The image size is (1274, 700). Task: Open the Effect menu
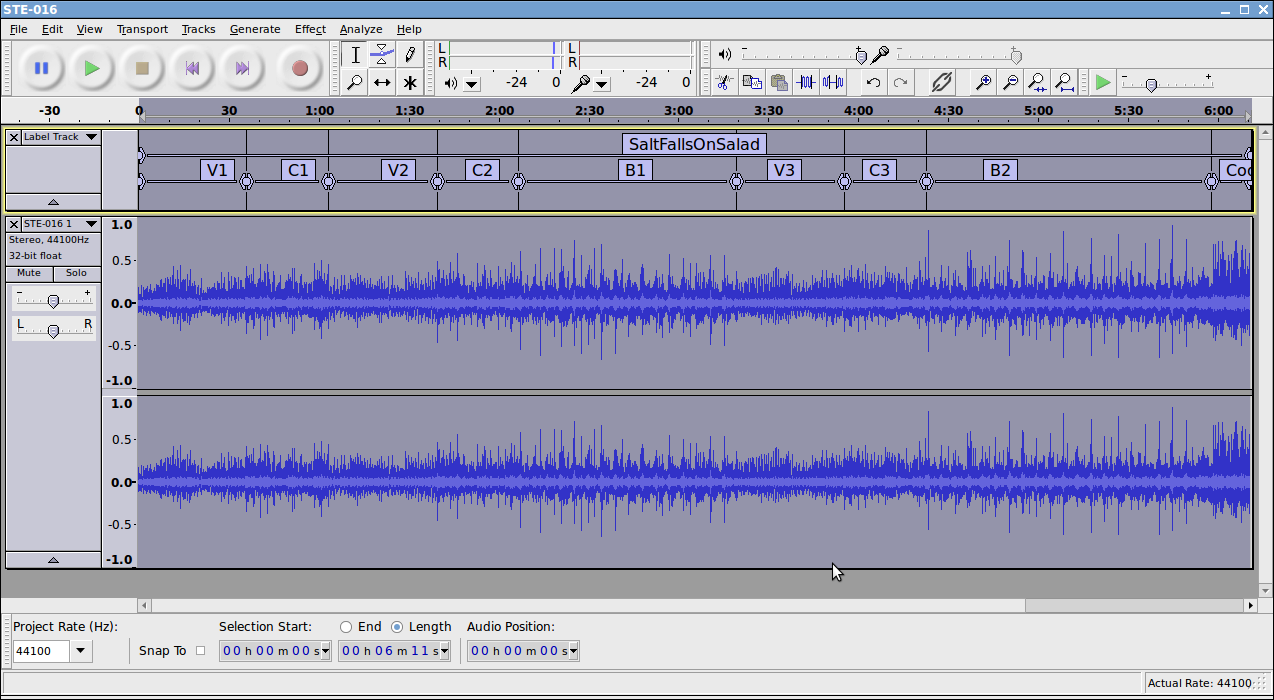pyautogui.click(x=310, y=29)
